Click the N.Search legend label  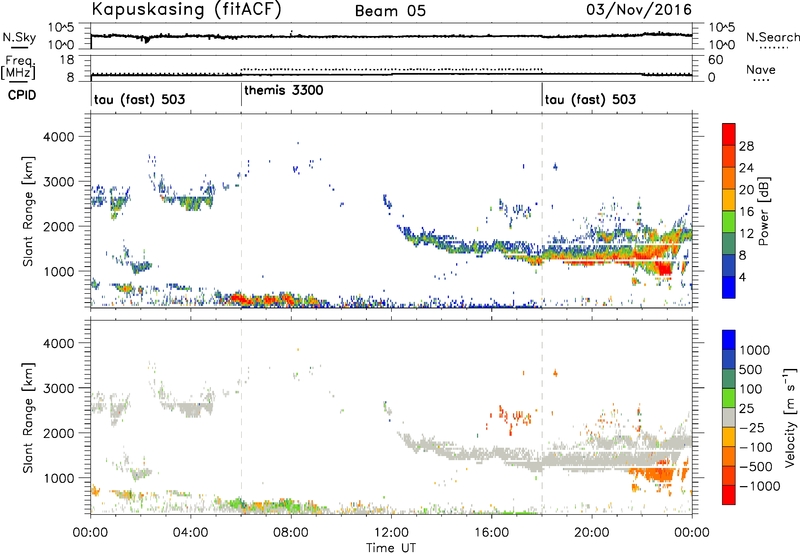coord(772,37)
